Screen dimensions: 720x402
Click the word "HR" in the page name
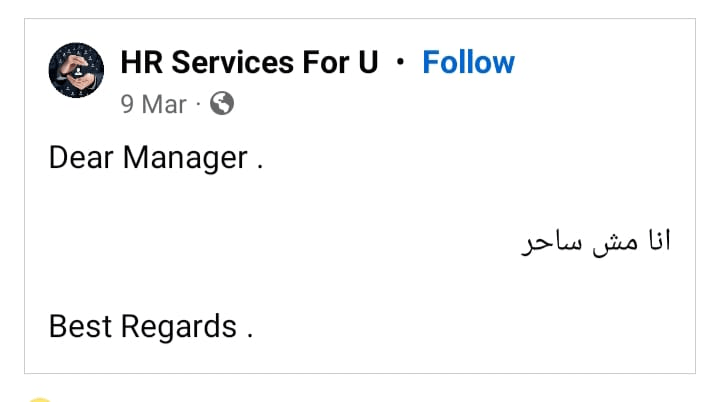pyautogui.click(x=142, y=62)
